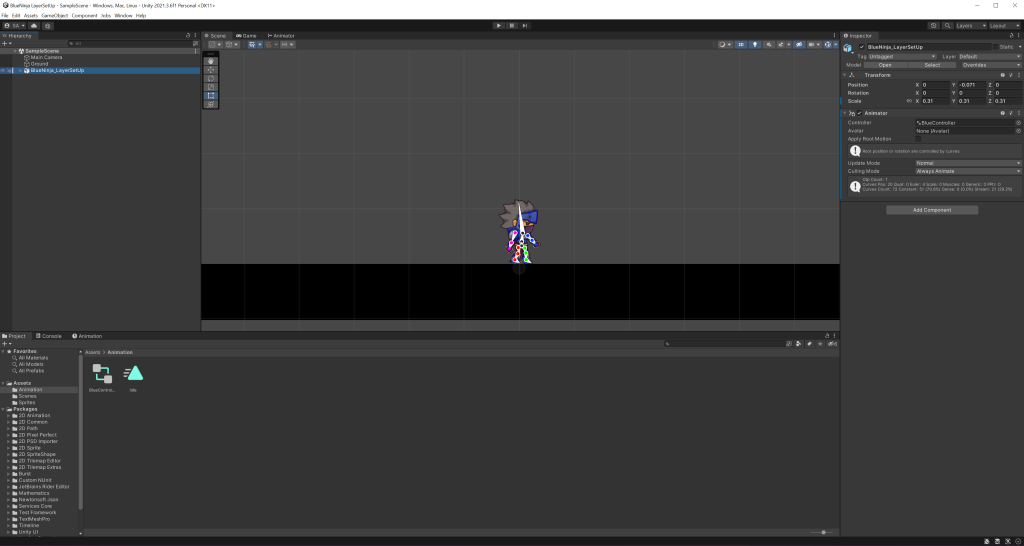
Task: Open the GameObject menu
Action: (55, 16)
